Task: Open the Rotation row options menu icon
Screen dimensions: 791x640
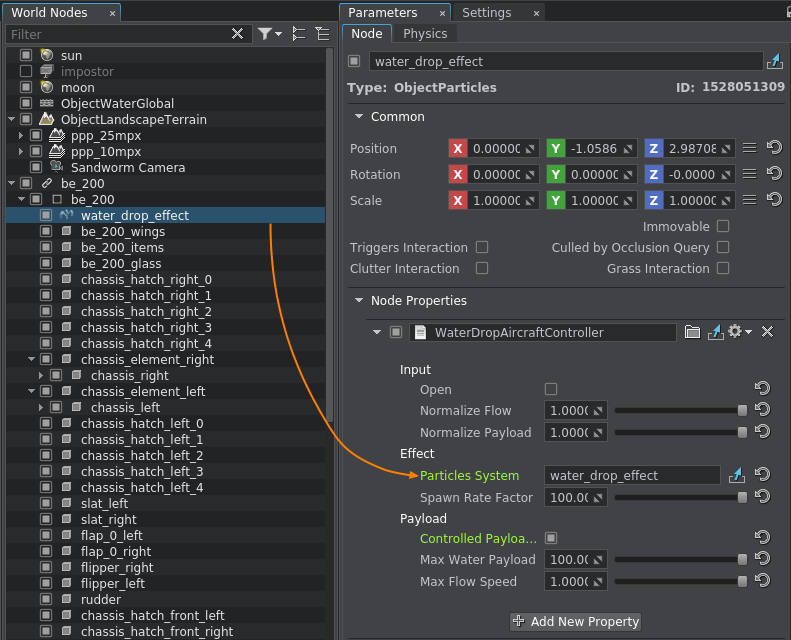Action: coord(749,174)
